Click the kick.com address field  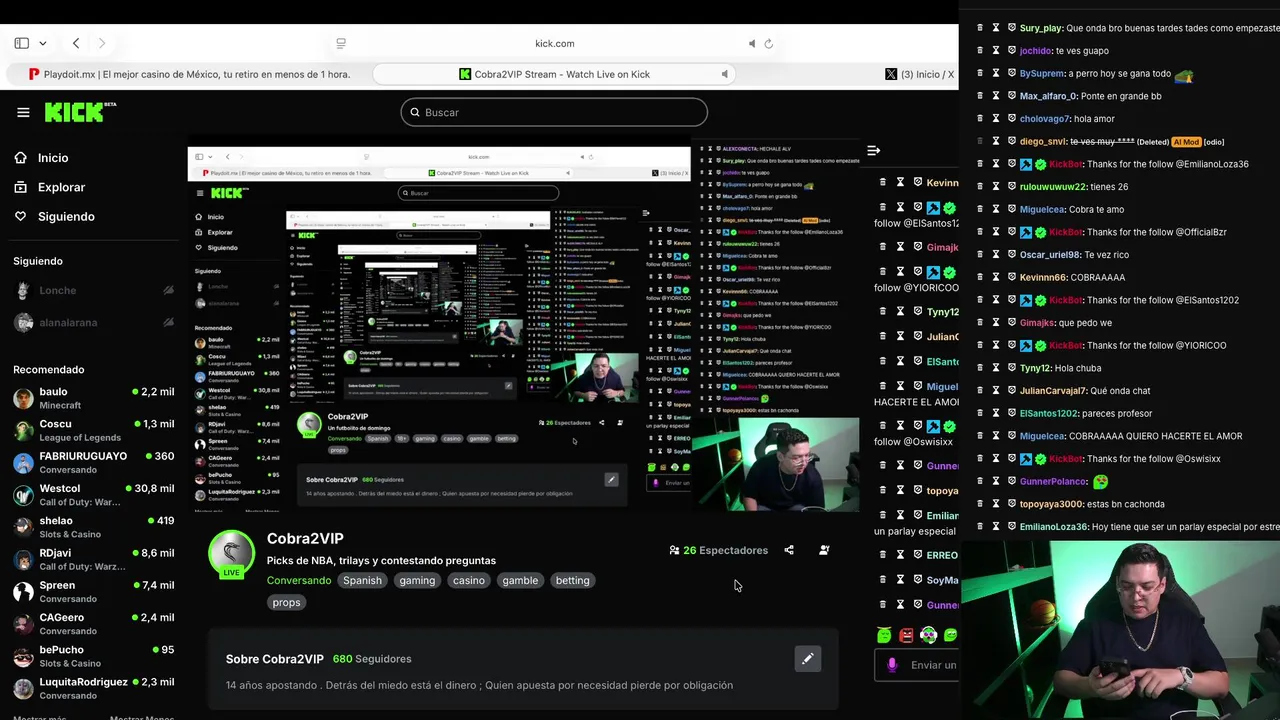(554, 43)
